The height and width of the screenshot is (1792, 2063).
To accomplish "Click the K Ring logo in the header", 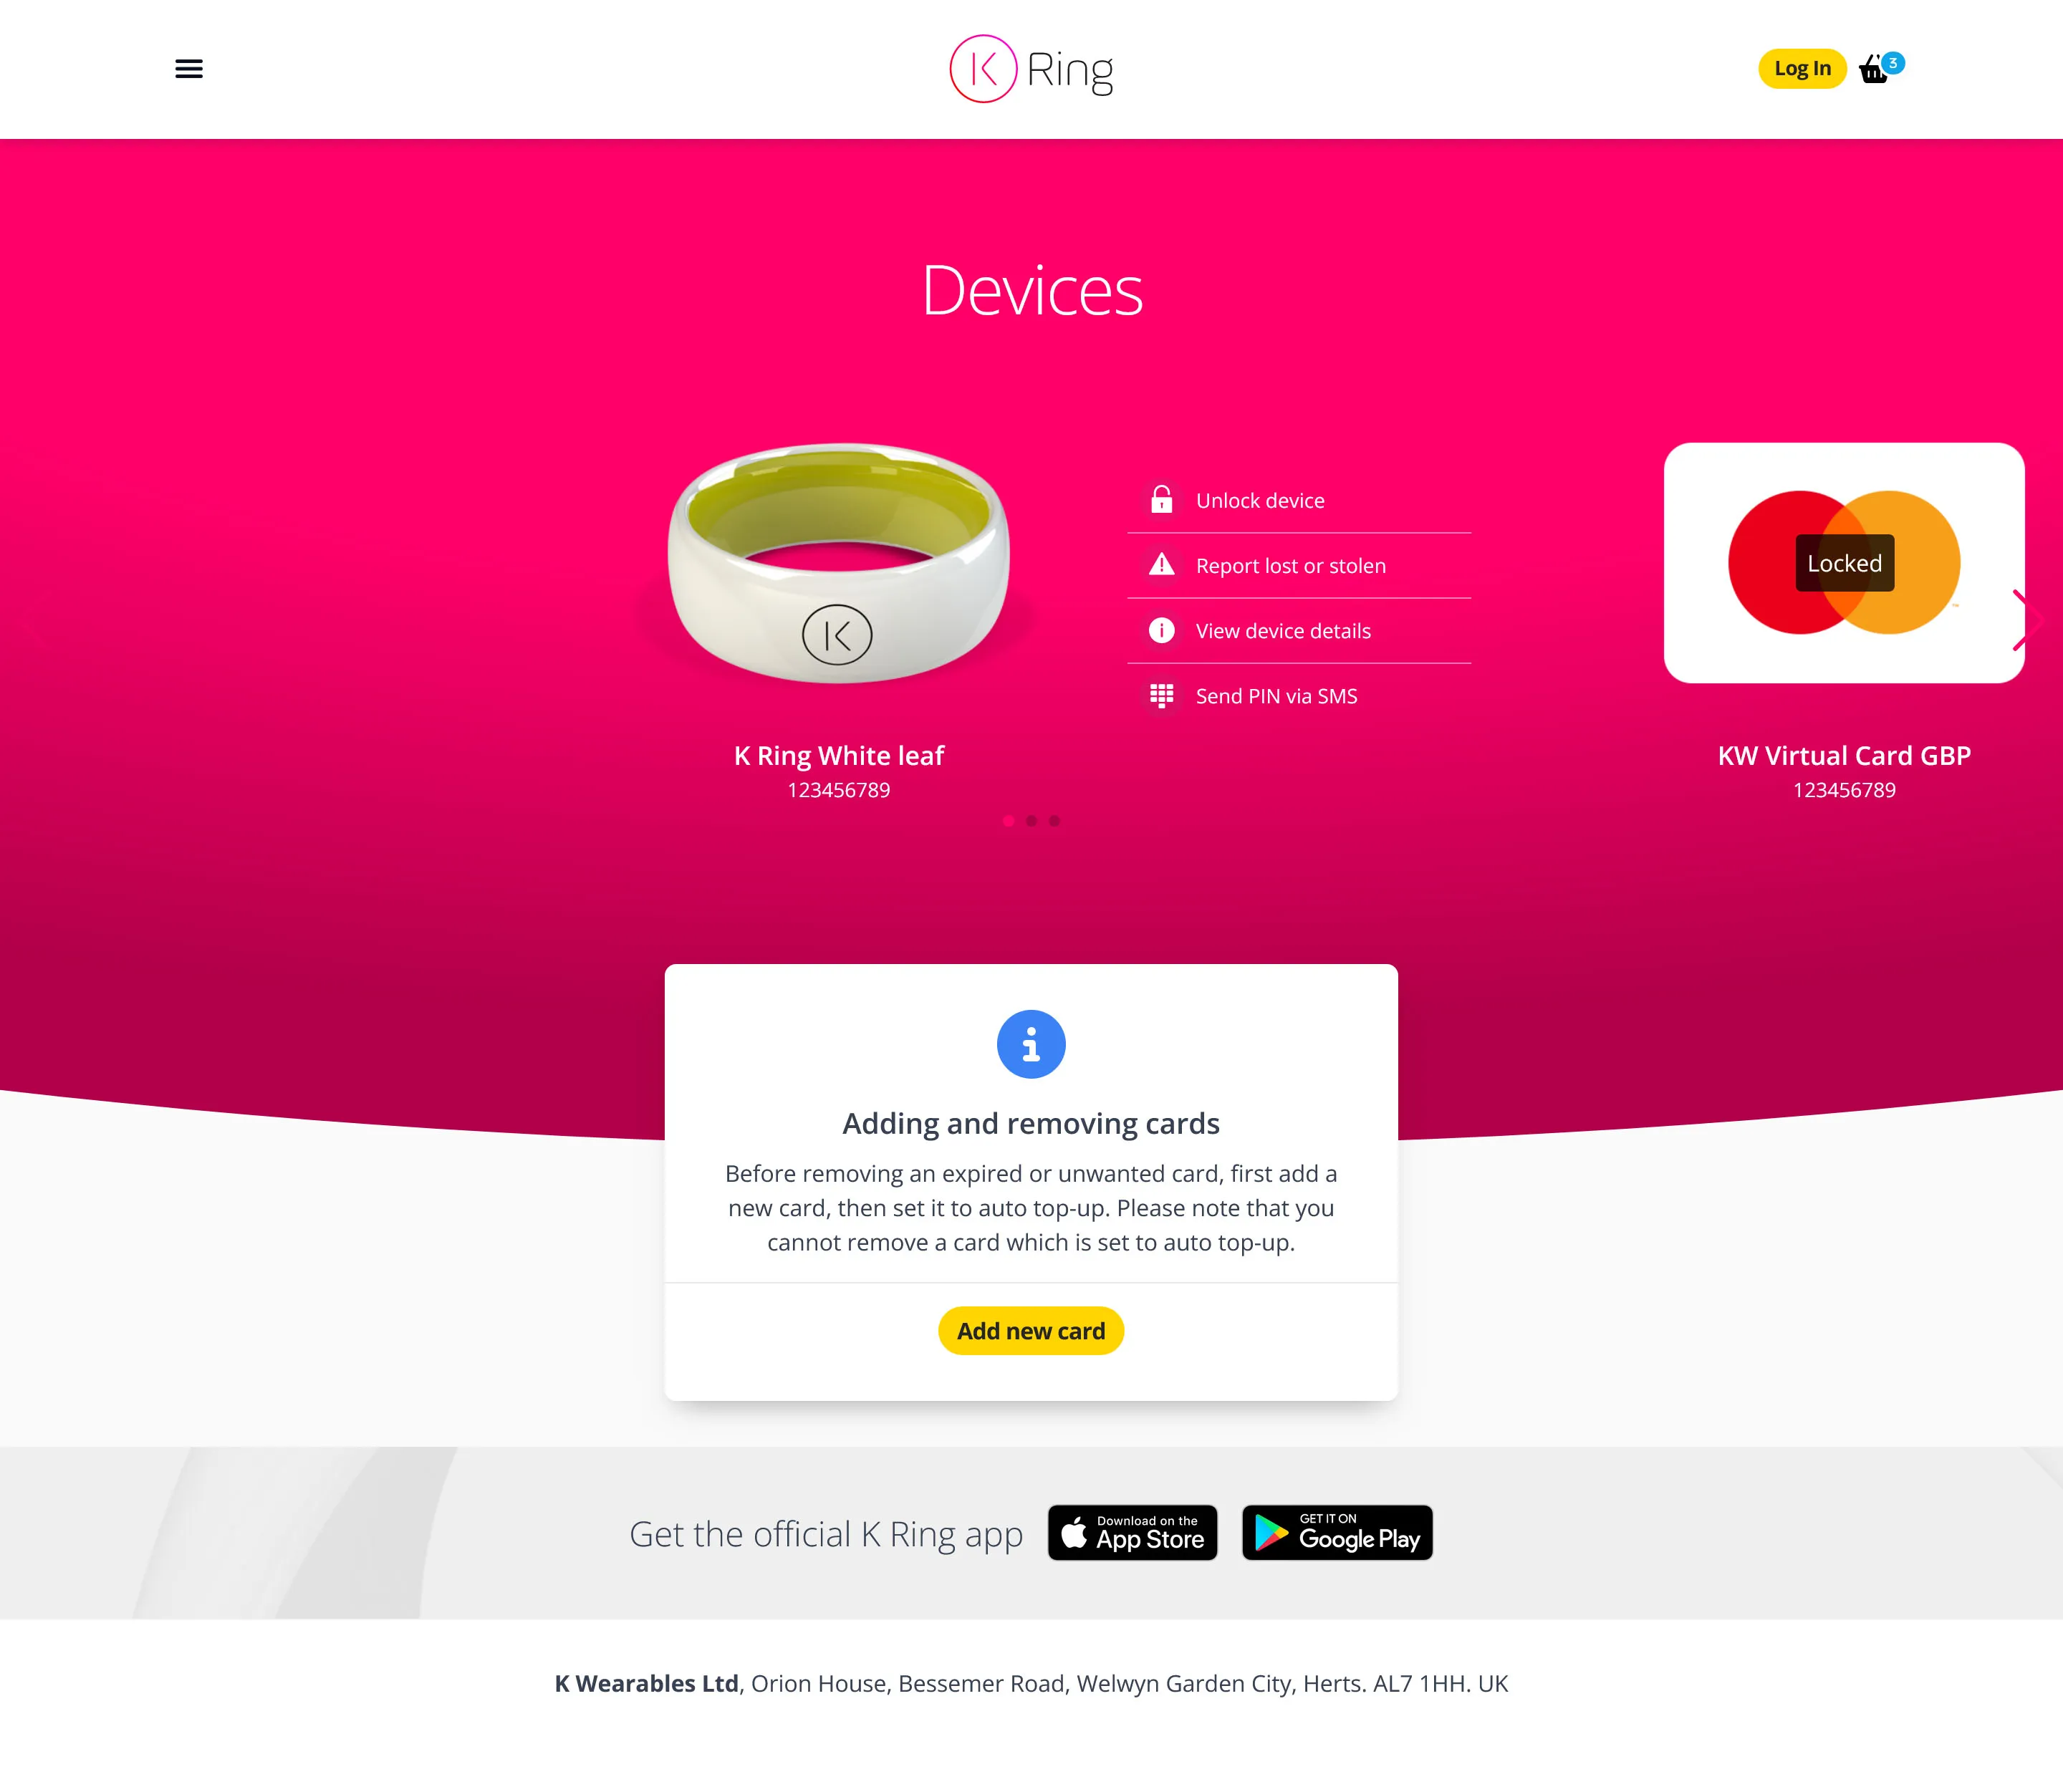I will [x=1030, y=68].
